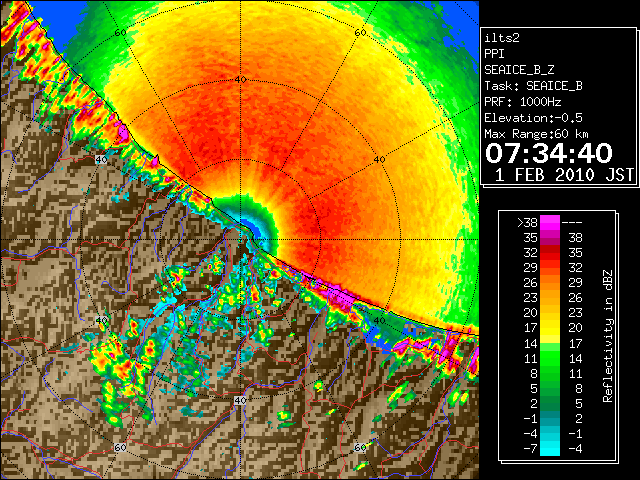Click the '1 FEB 2010 JST' date
The width and height of the screenshot is (640, 480).
pyautogui.click(x=564, y=175)
